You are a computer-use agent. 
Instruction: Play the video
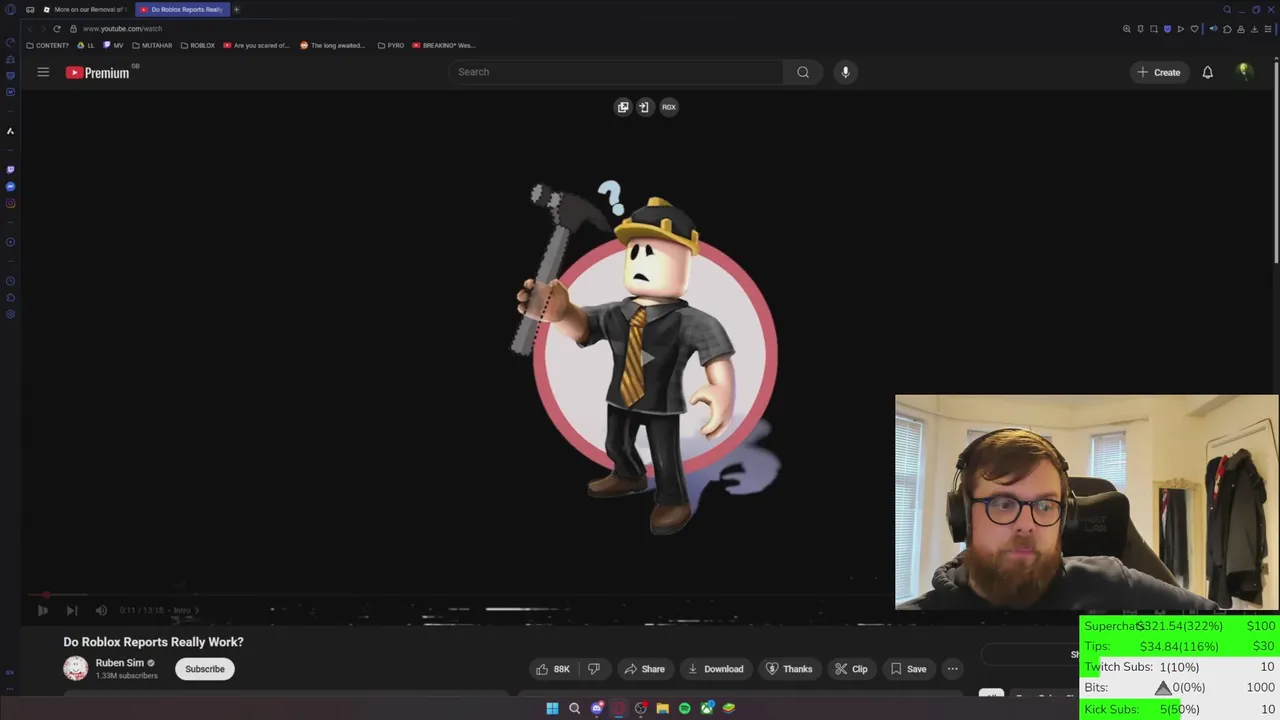pos(42,610)
